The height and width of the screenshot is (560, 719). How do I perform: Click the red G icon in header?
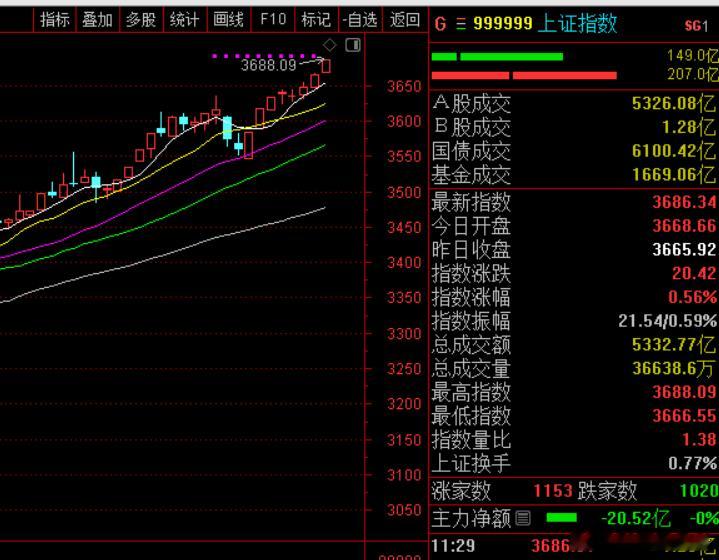point(440,24)
